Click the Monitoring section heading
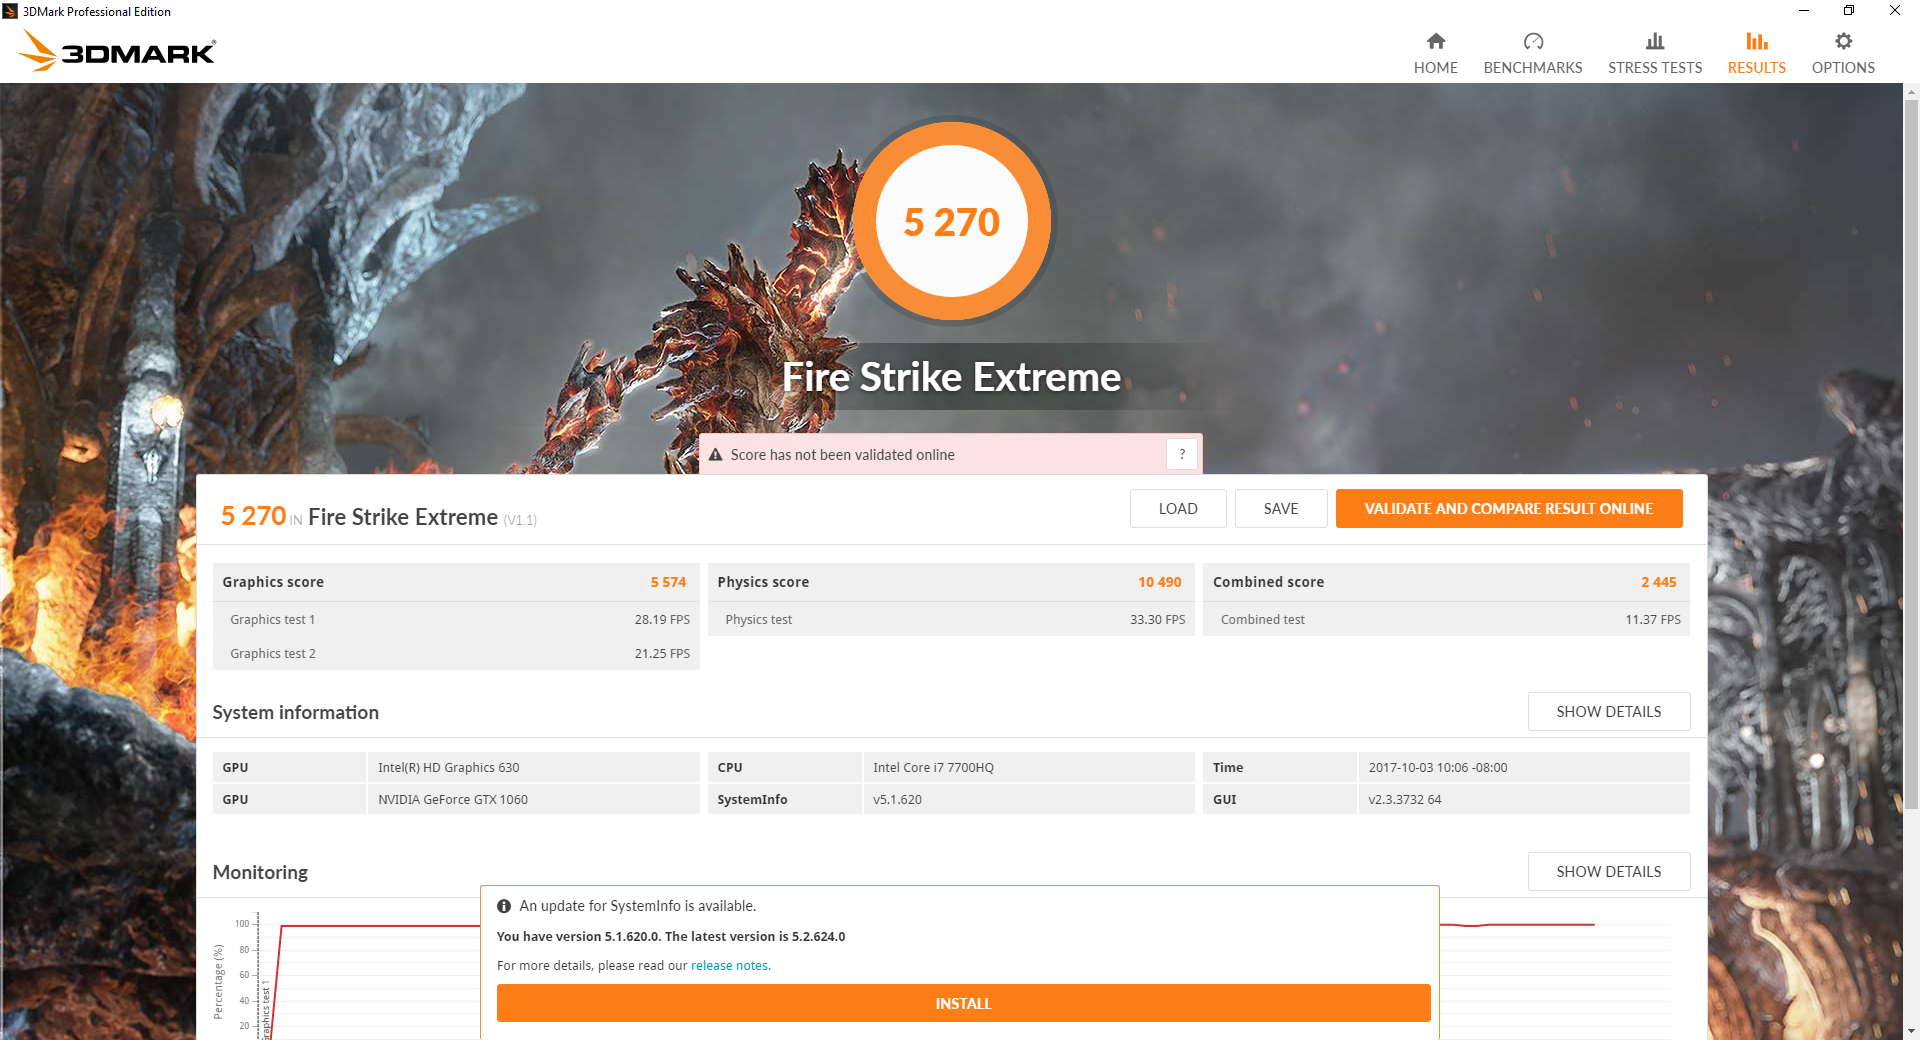Viewport: 1920px width, 1040px height. tap(260, 872)
